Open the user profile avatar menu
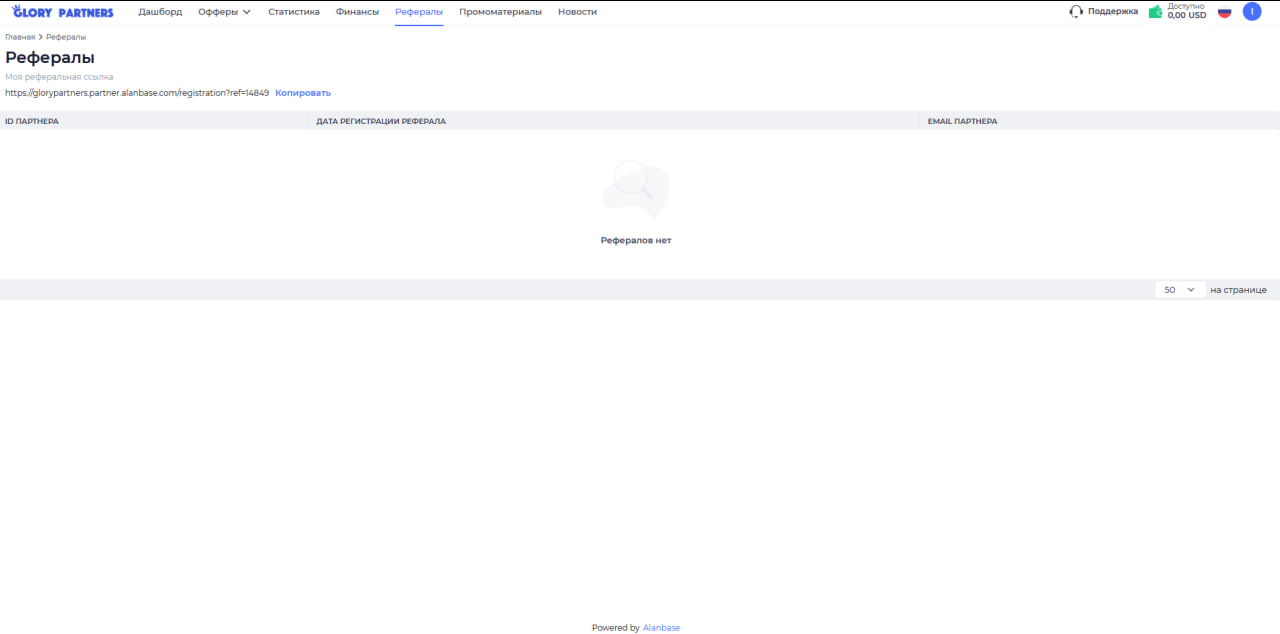The image size is (1280, 634). pos(1251,12)
